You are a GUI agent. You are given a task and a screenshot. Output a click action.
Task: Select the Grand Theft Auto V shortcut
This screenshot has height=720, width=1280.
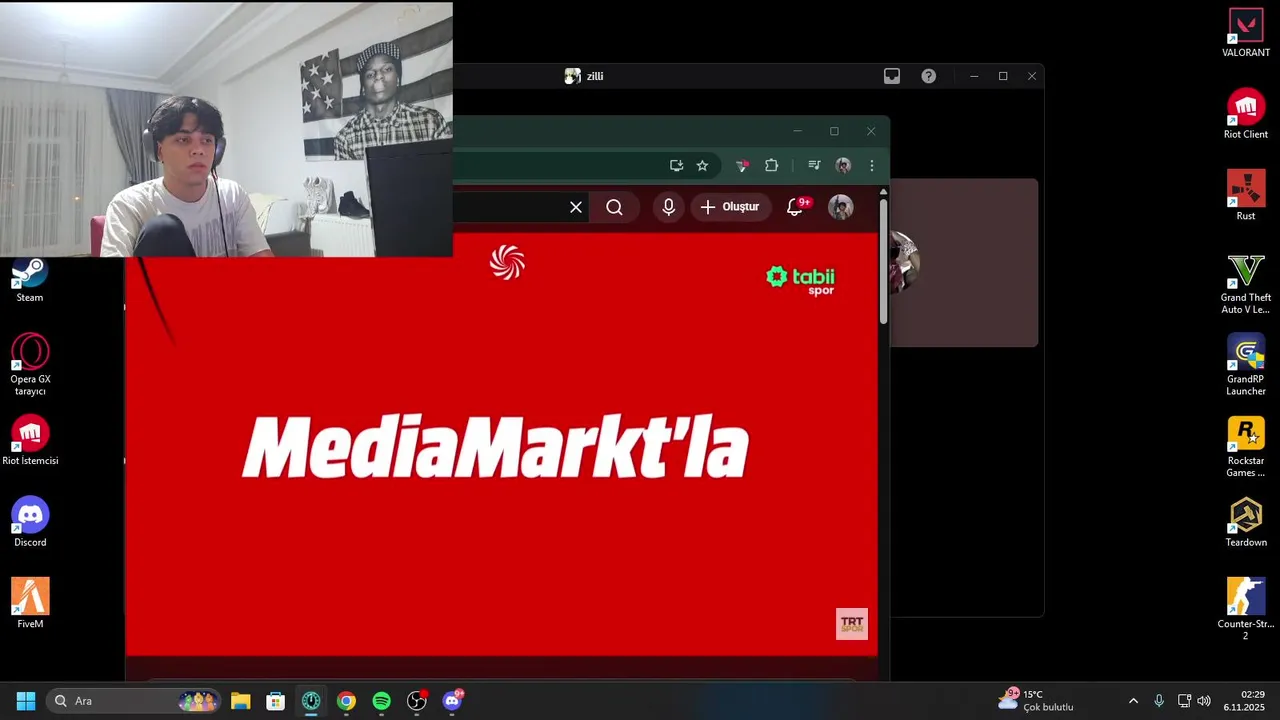(1245, 284)
